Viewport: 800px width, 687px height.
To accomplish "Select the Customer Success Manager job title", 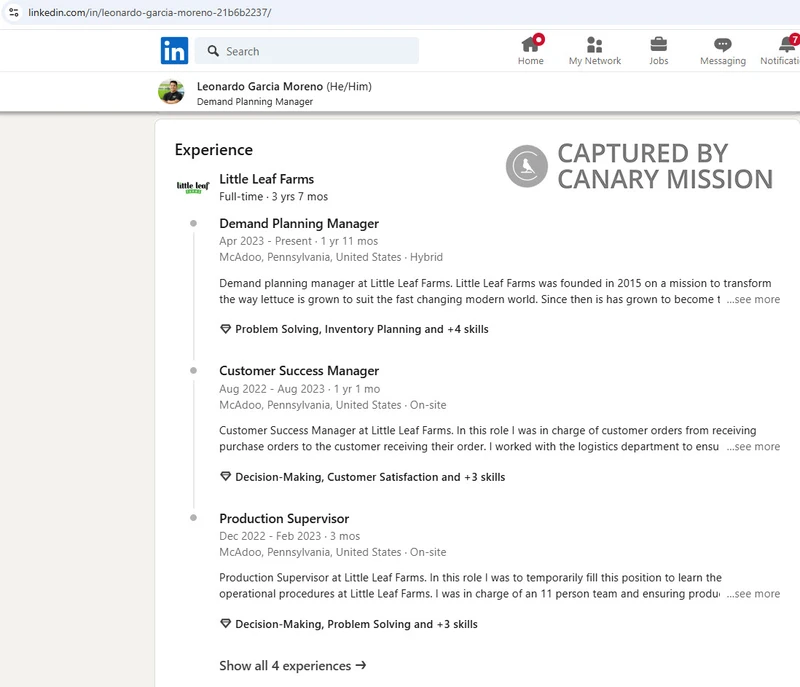I will (x=299, y=371).
